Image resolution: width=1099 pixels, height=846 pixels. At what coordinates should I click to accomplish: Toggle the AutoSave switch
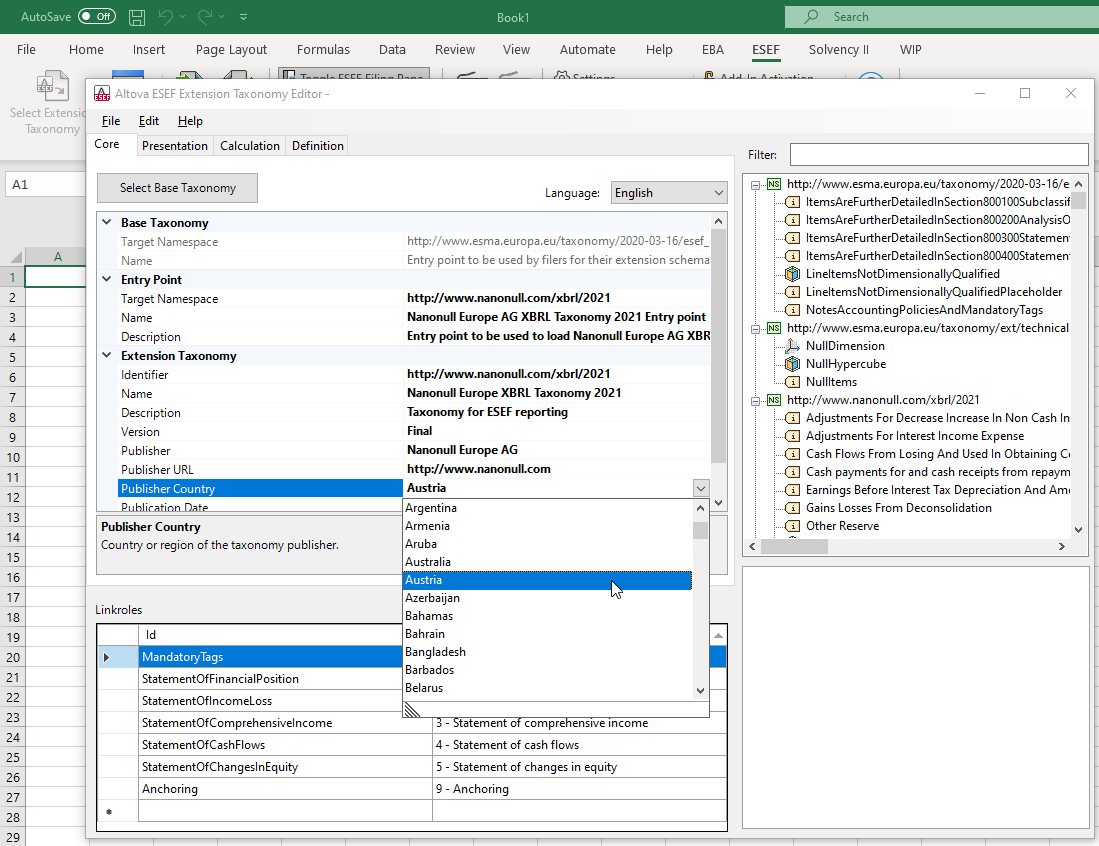coord(96,17)
